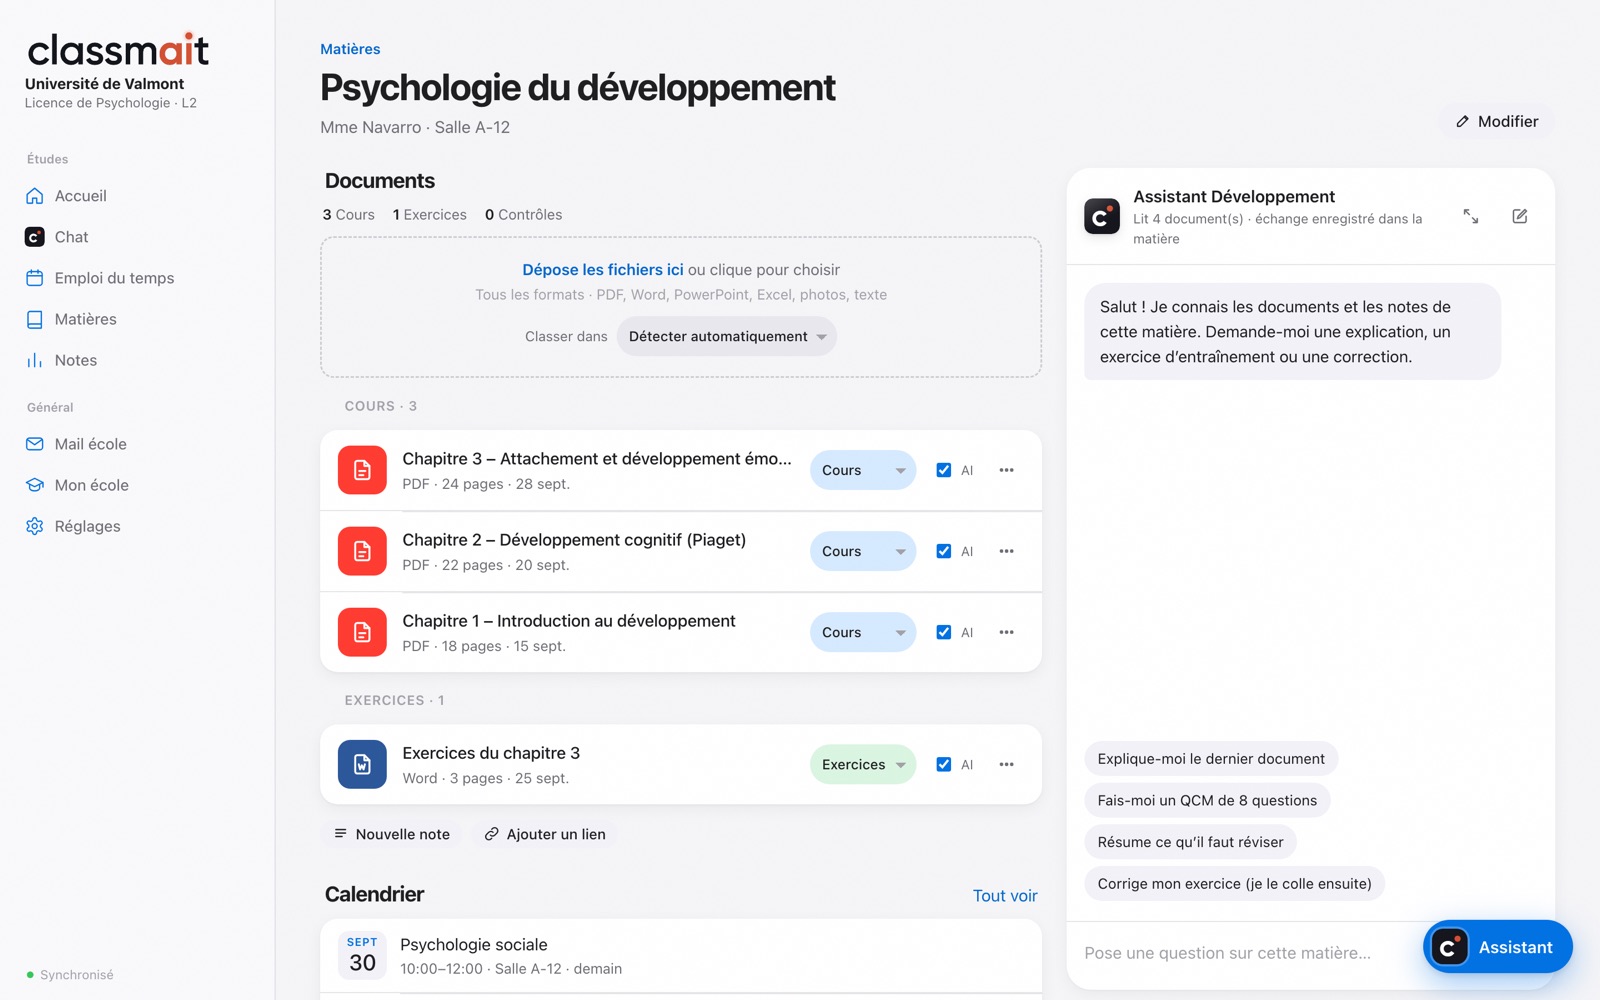The width and height of the screenshot is (1600, 1000).
Task: Click Word icon of Exercices du chapitre 3
Action: pyautogui.click(x=362, y=764)
